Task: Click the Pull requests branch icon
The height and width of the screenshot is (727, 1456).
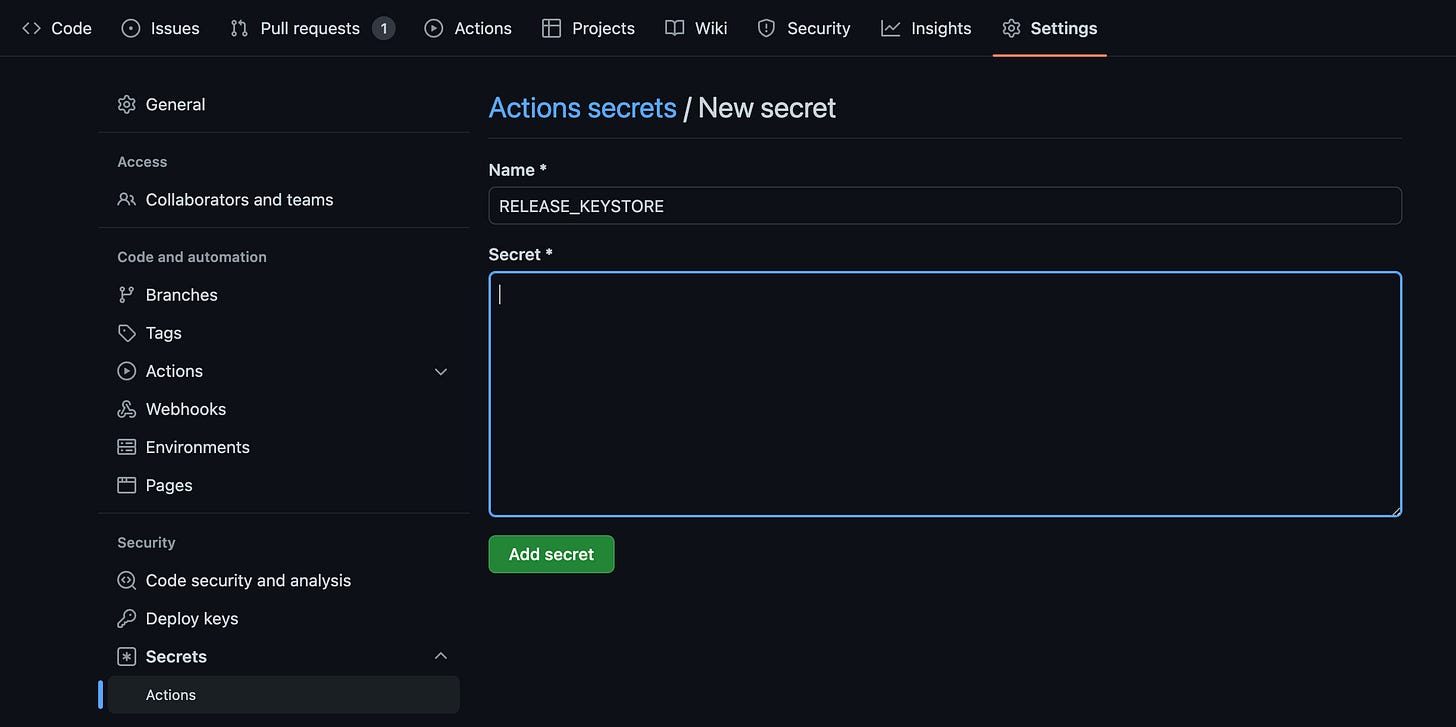Action: [239, 28]
